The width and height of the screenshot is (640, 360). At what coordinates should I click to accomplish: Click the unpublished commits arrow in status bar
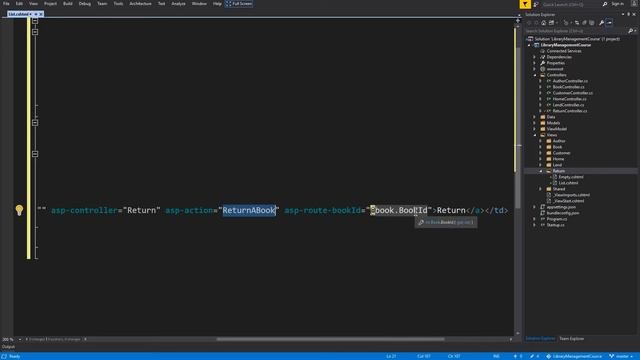click(x=515, y=356)
